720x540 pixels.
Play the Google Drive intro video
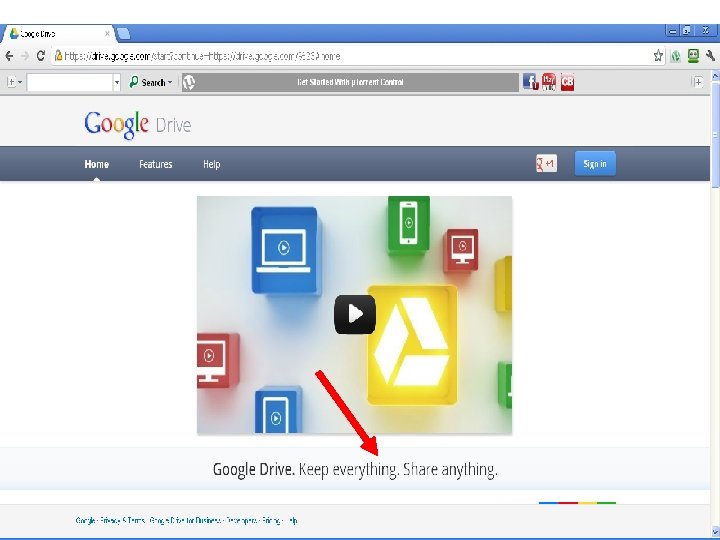[354, 315]
